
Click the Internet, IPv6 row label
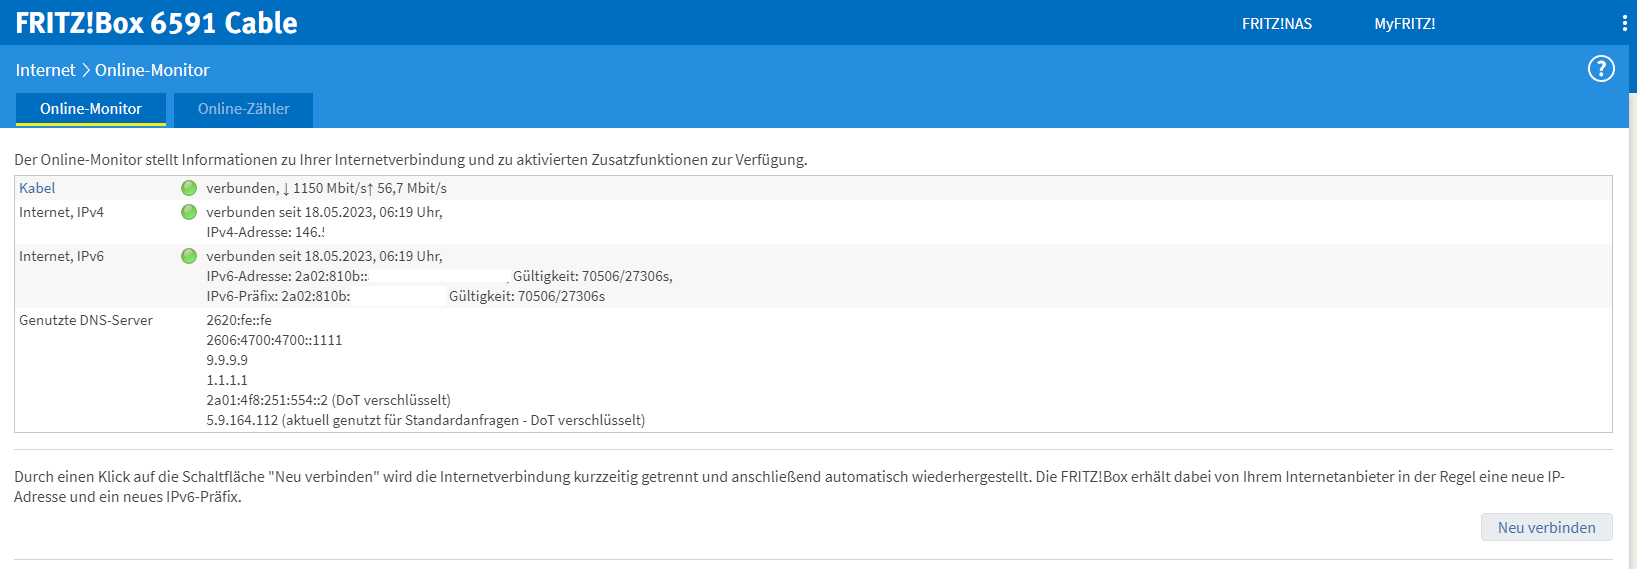61,256
